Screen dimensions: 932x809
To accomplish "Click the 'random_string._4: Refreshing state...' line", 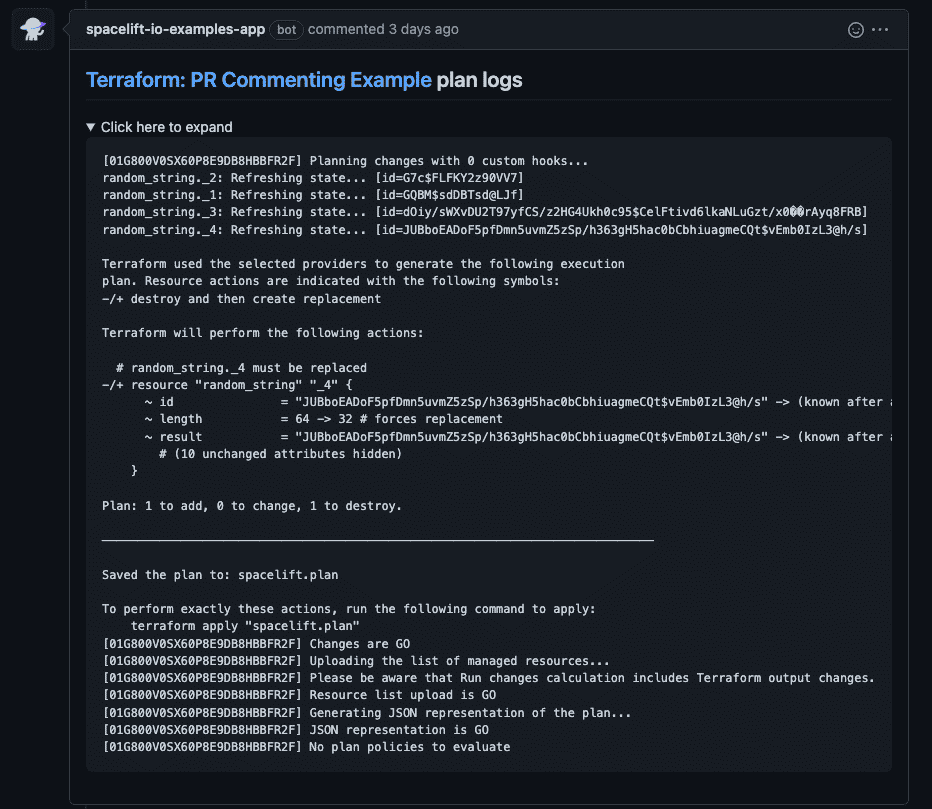I will 485,229.
